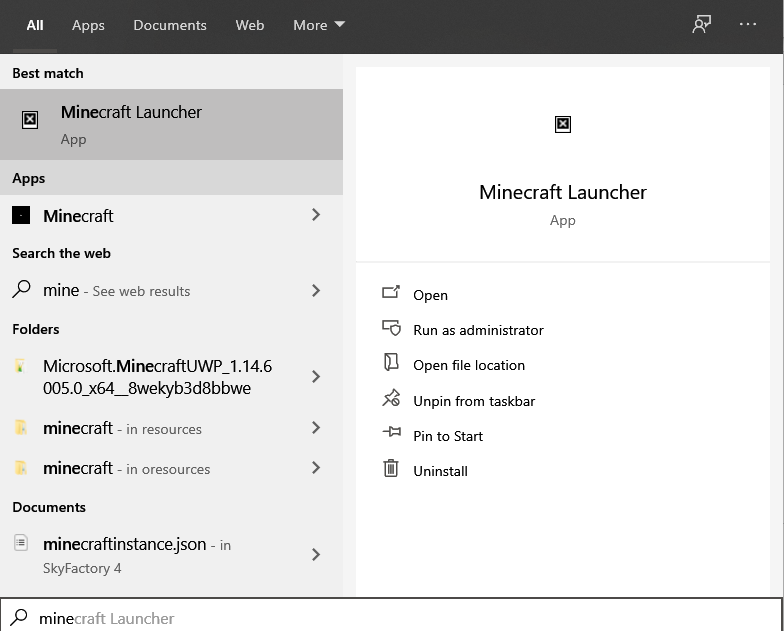Screen dimensions: 784x631
Task: Click the minecraftinstance.json document icon
Action: tap(20, 542)
